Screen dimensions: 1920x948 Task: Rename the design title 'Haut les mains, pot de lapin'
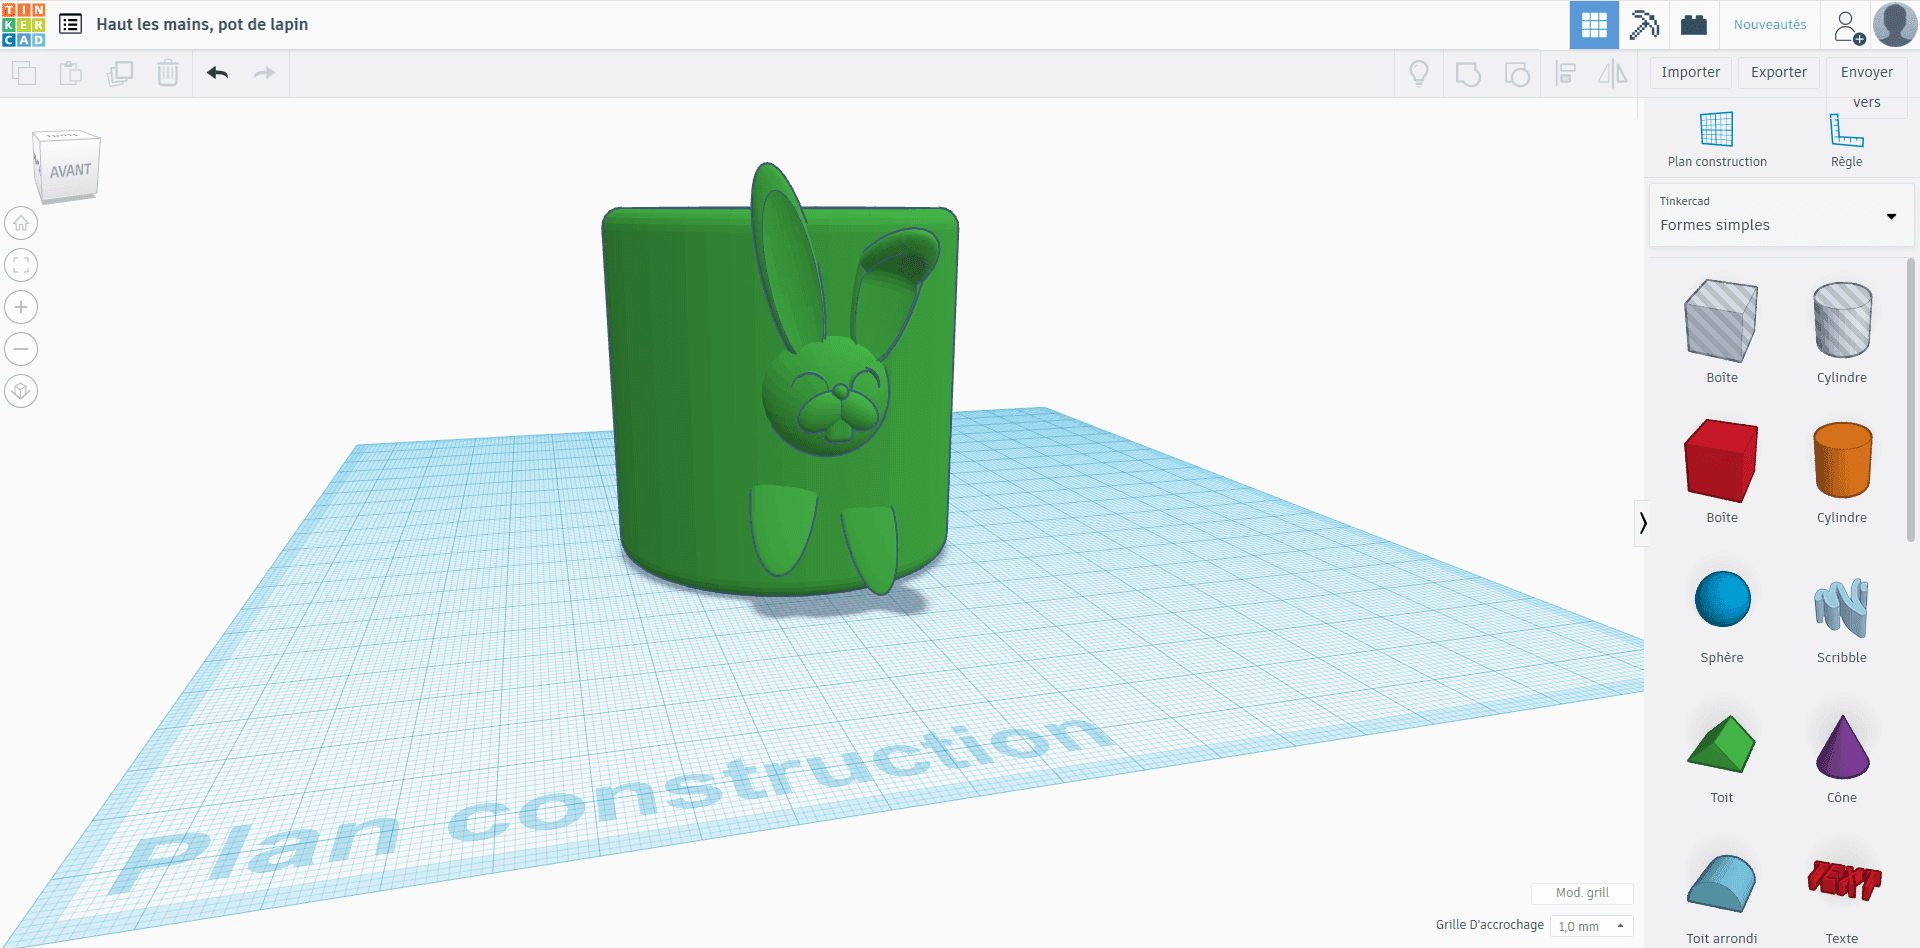202,24
